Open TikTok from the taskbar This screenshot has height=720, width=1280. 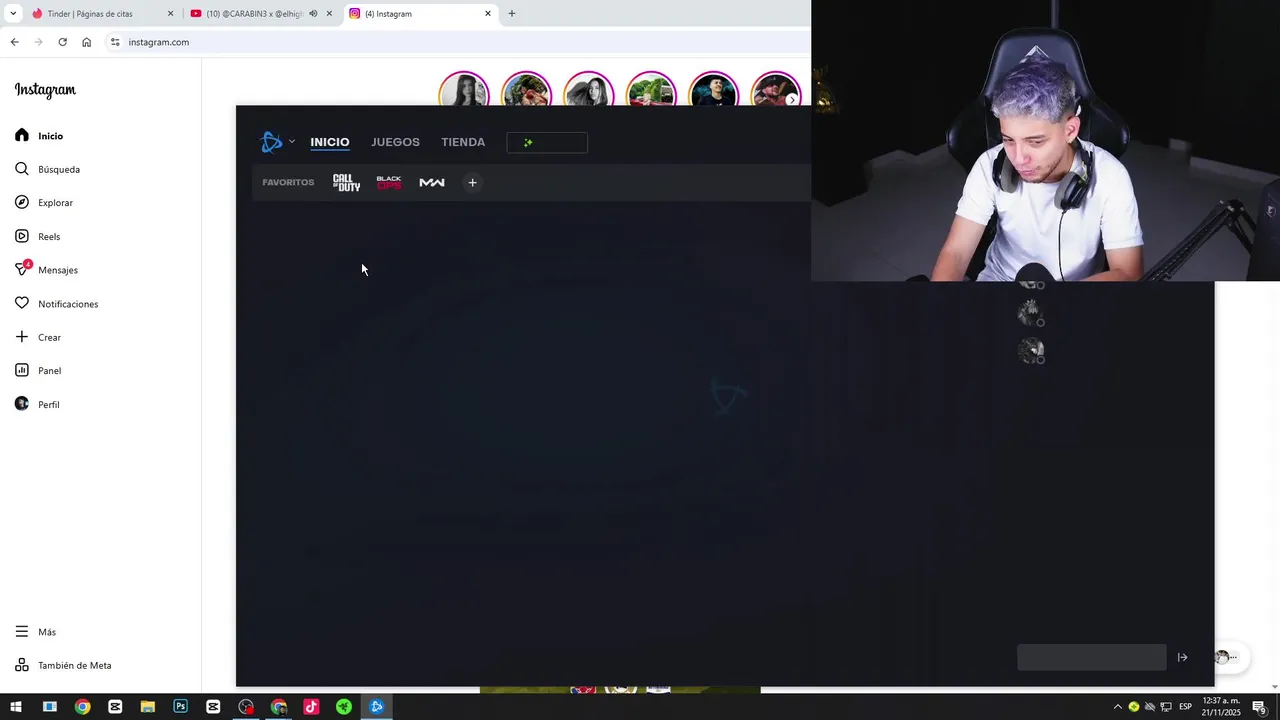311,707
